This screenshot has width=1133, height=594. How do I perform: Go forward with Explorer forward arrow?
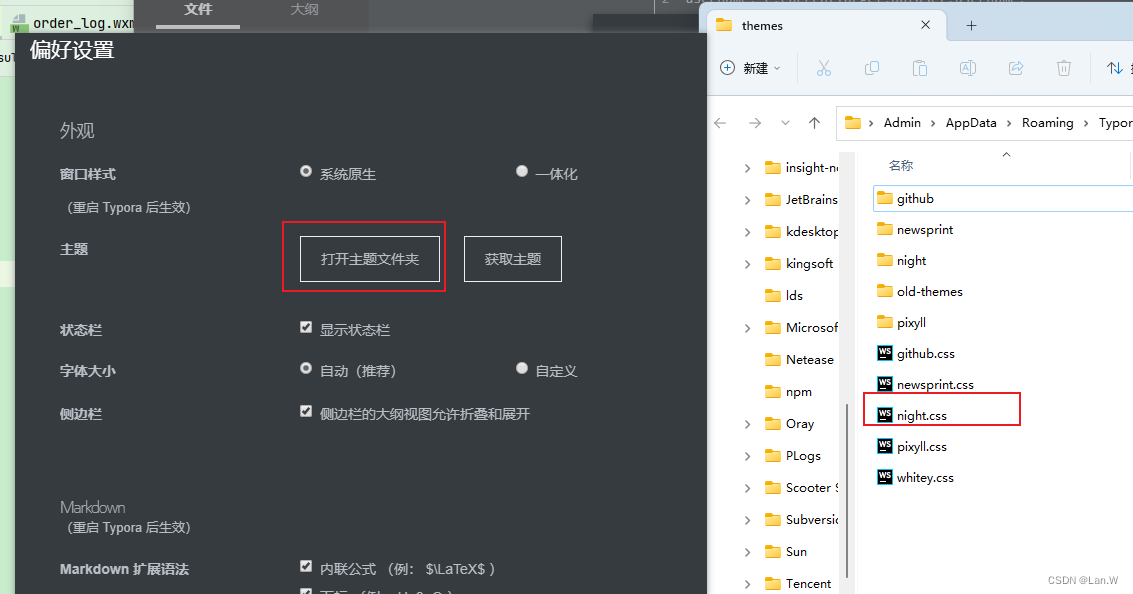pyautogui.click(x=754, y=123)
